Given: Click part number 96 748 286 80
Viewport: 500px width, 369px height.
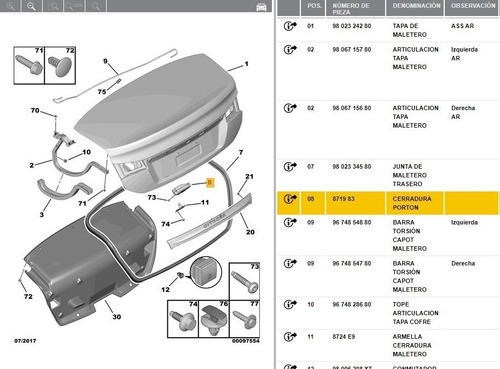Looking at the screenshot, I should point(351,304).
